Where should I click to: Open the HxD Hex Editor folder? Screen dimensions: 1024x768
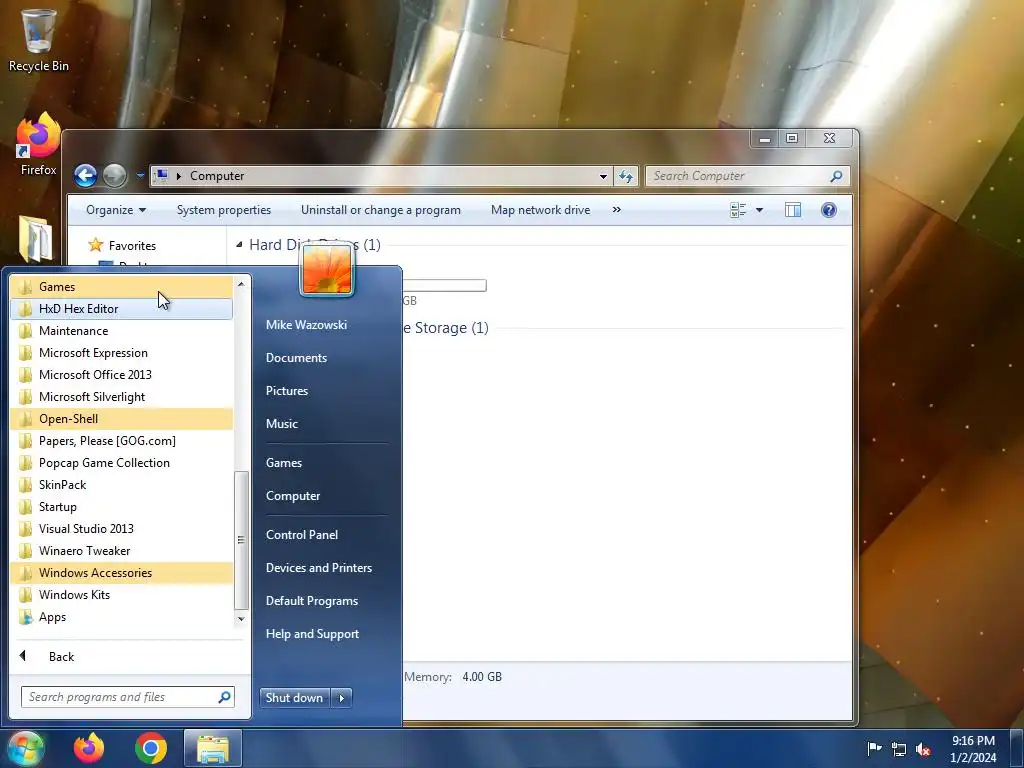tap(121, 309)
